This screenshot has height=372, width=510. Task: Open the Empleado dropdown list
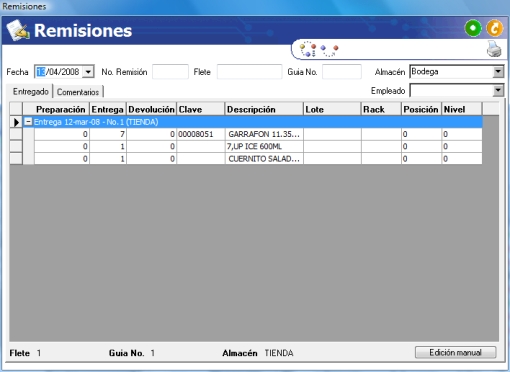pos(498,90)
